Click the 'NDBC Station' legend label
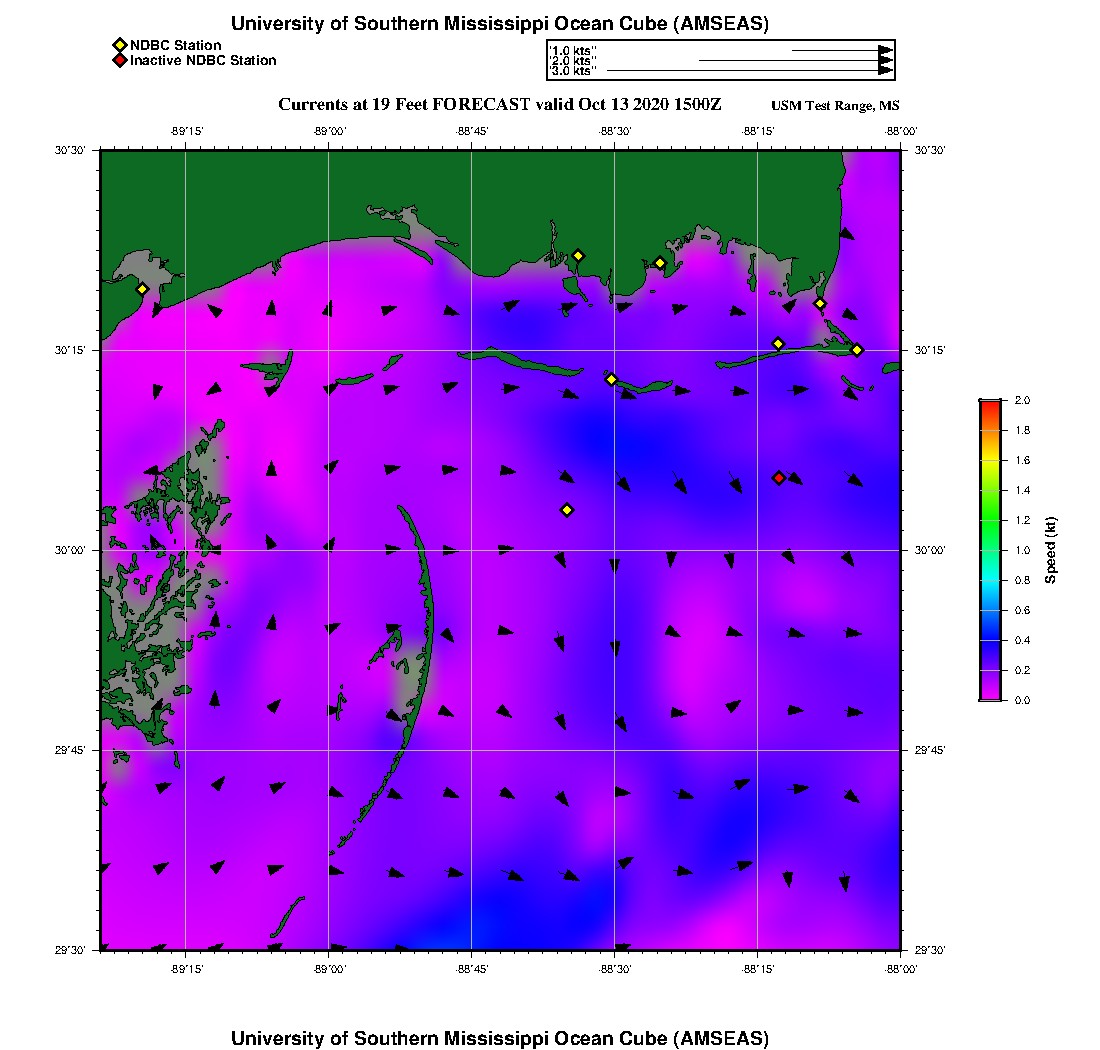Screen dimensions: 1100x1050 [176, 45]
